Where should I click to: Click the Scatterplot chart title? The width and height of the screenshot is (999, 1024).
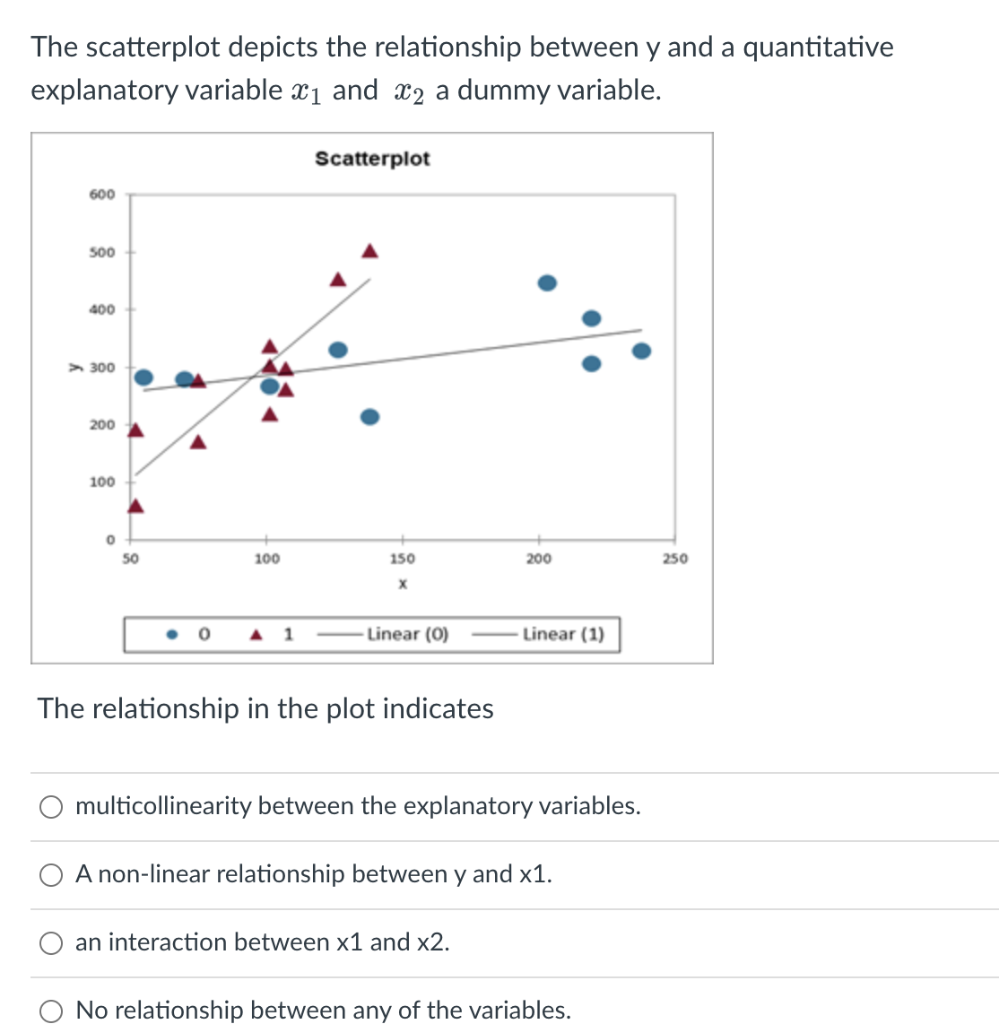373,158
